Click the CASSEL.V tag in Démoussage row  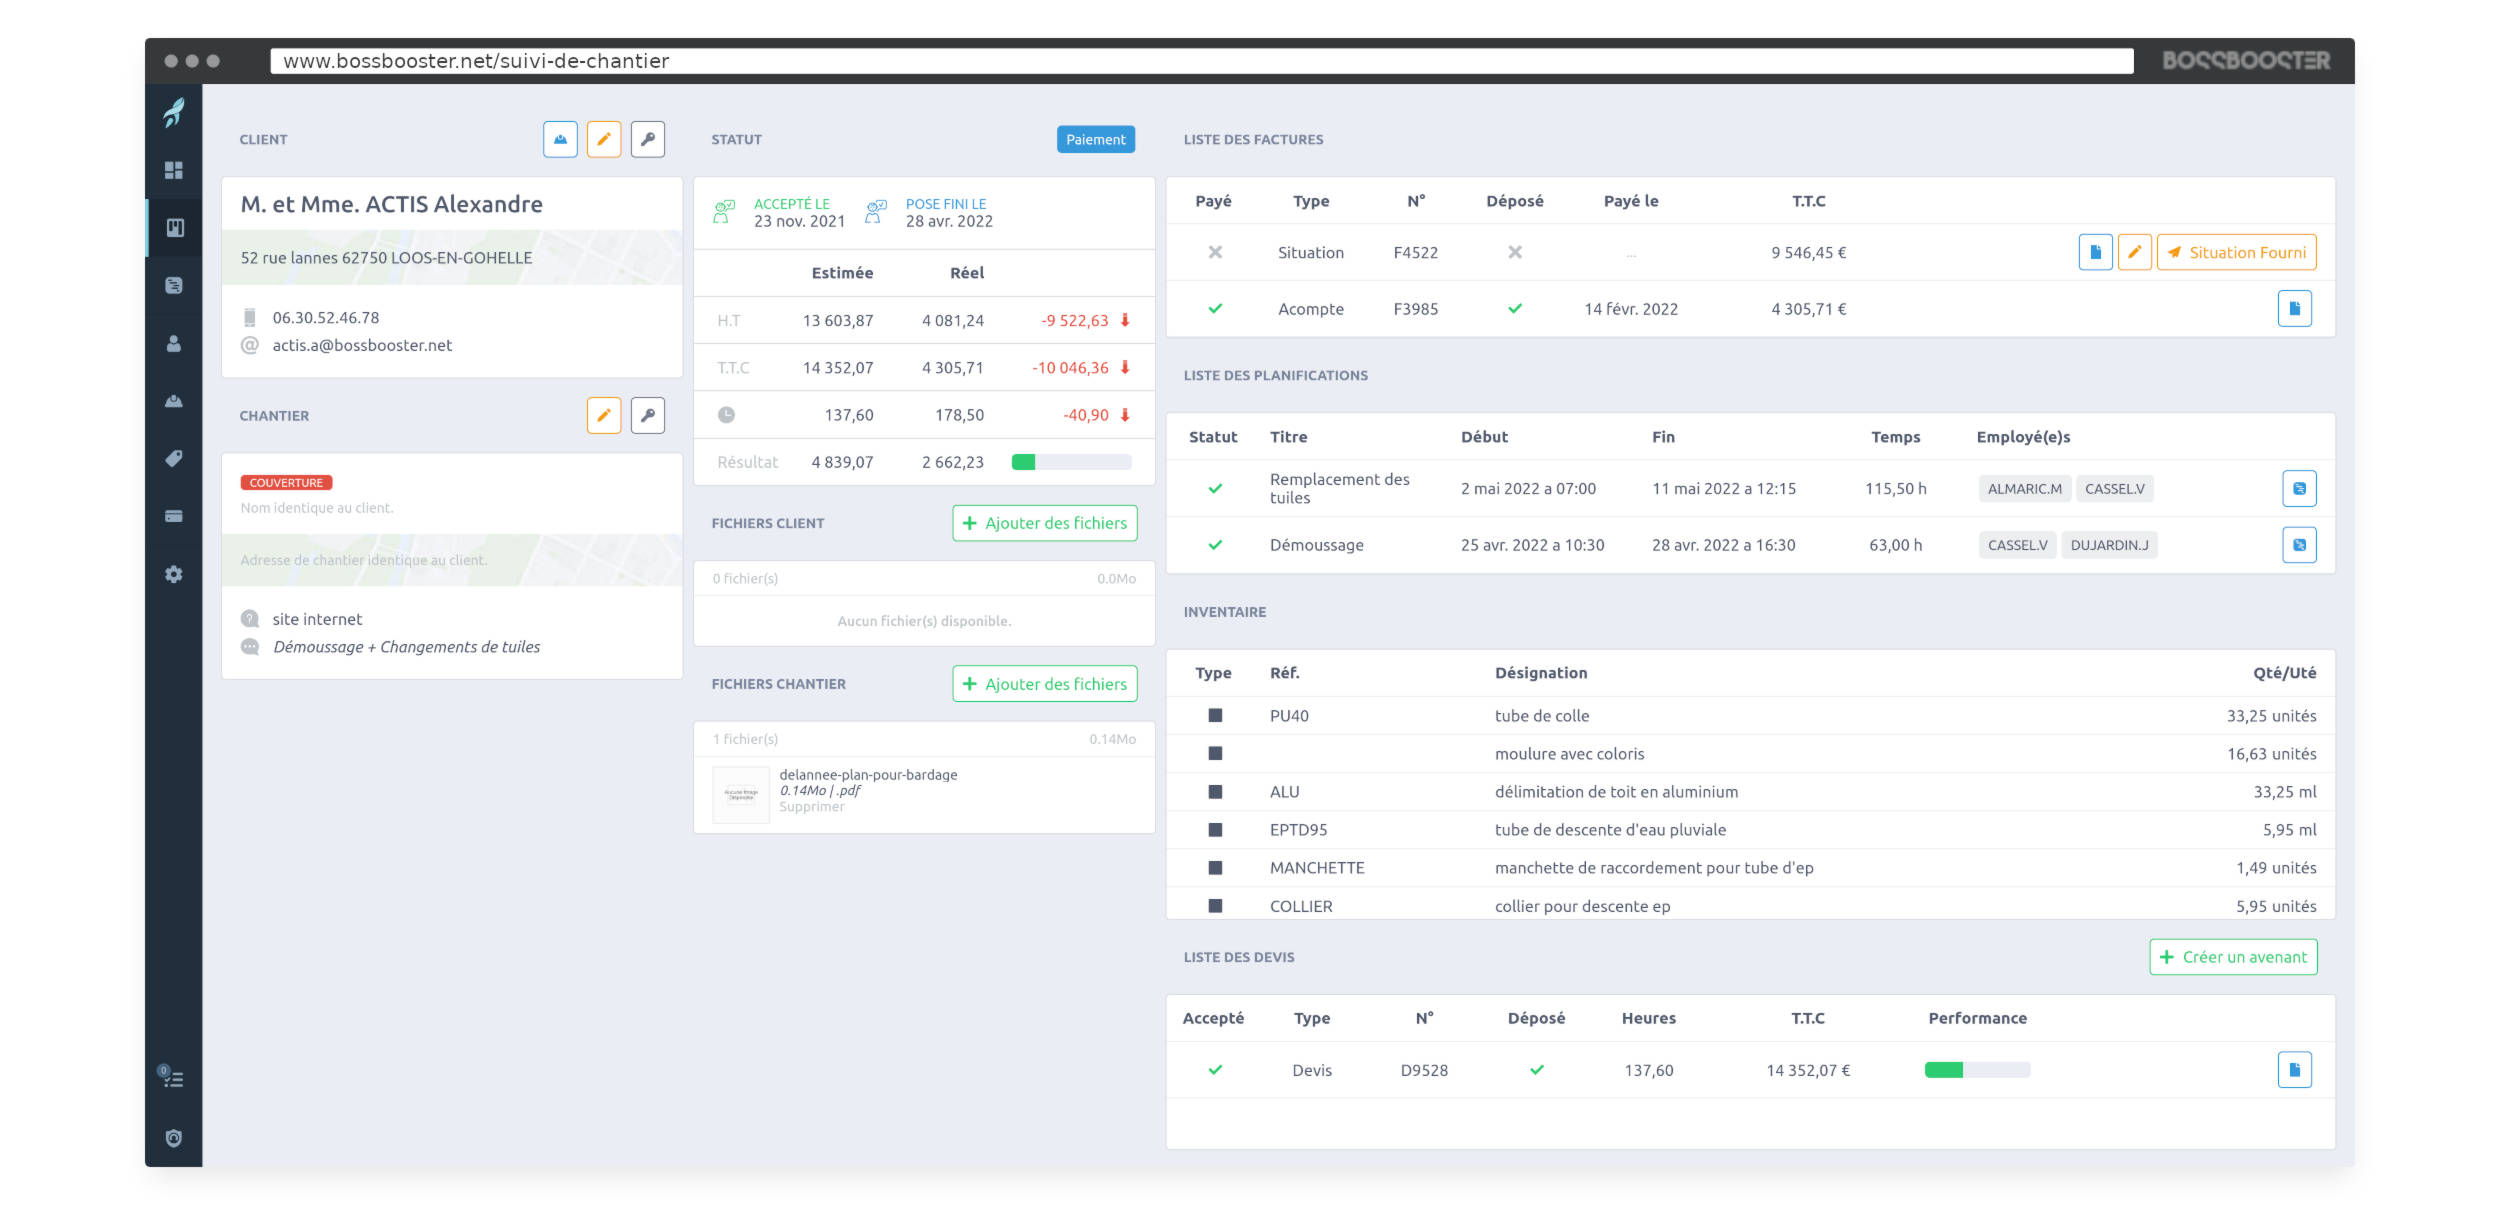click(2017, 545)
